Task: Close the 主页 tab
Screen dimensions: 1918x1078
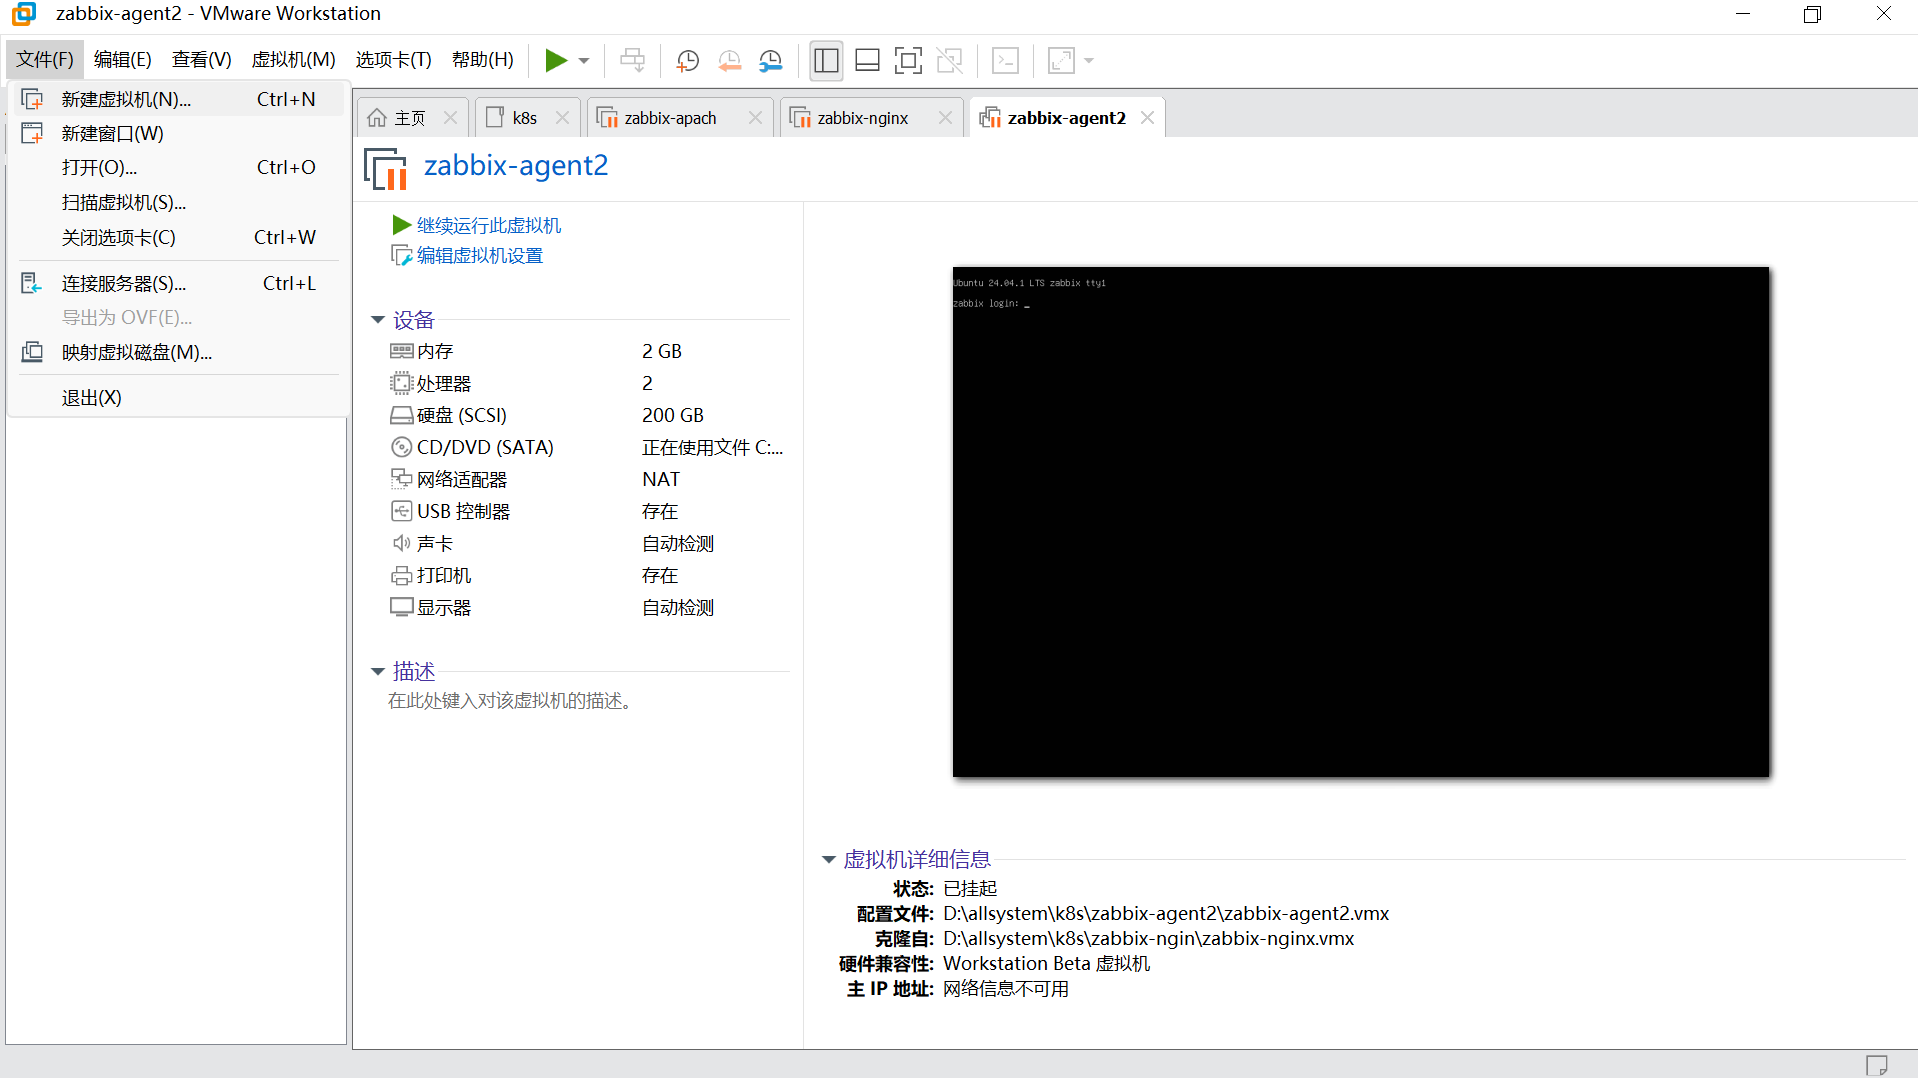Action: tap(451, 118)
